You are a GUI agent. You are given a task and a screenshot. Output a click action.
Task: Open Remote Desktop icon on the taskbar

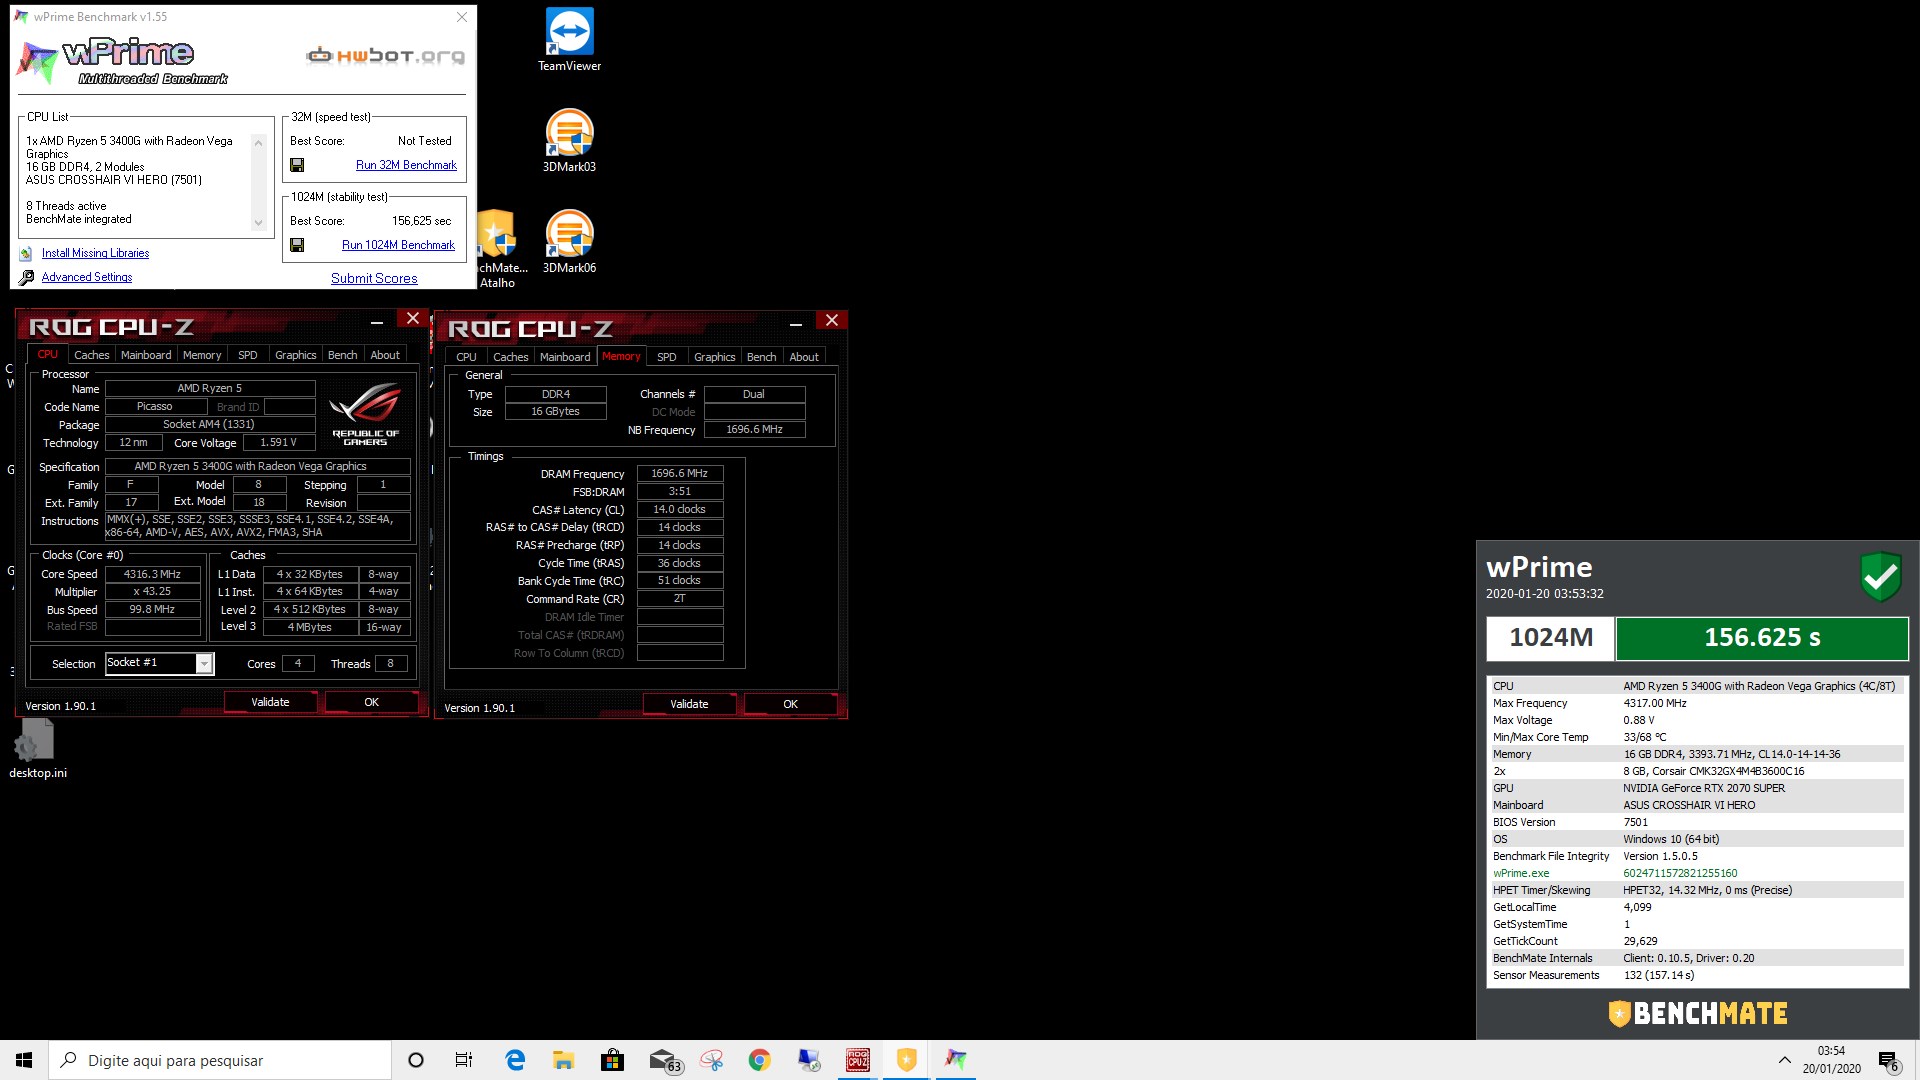tap(809, 1060)
